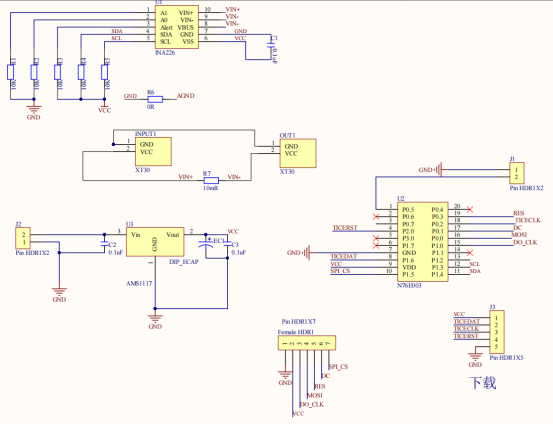Click SPI_CS label under Female HDR1
This screenshot has width=553, height=424.
338,367
